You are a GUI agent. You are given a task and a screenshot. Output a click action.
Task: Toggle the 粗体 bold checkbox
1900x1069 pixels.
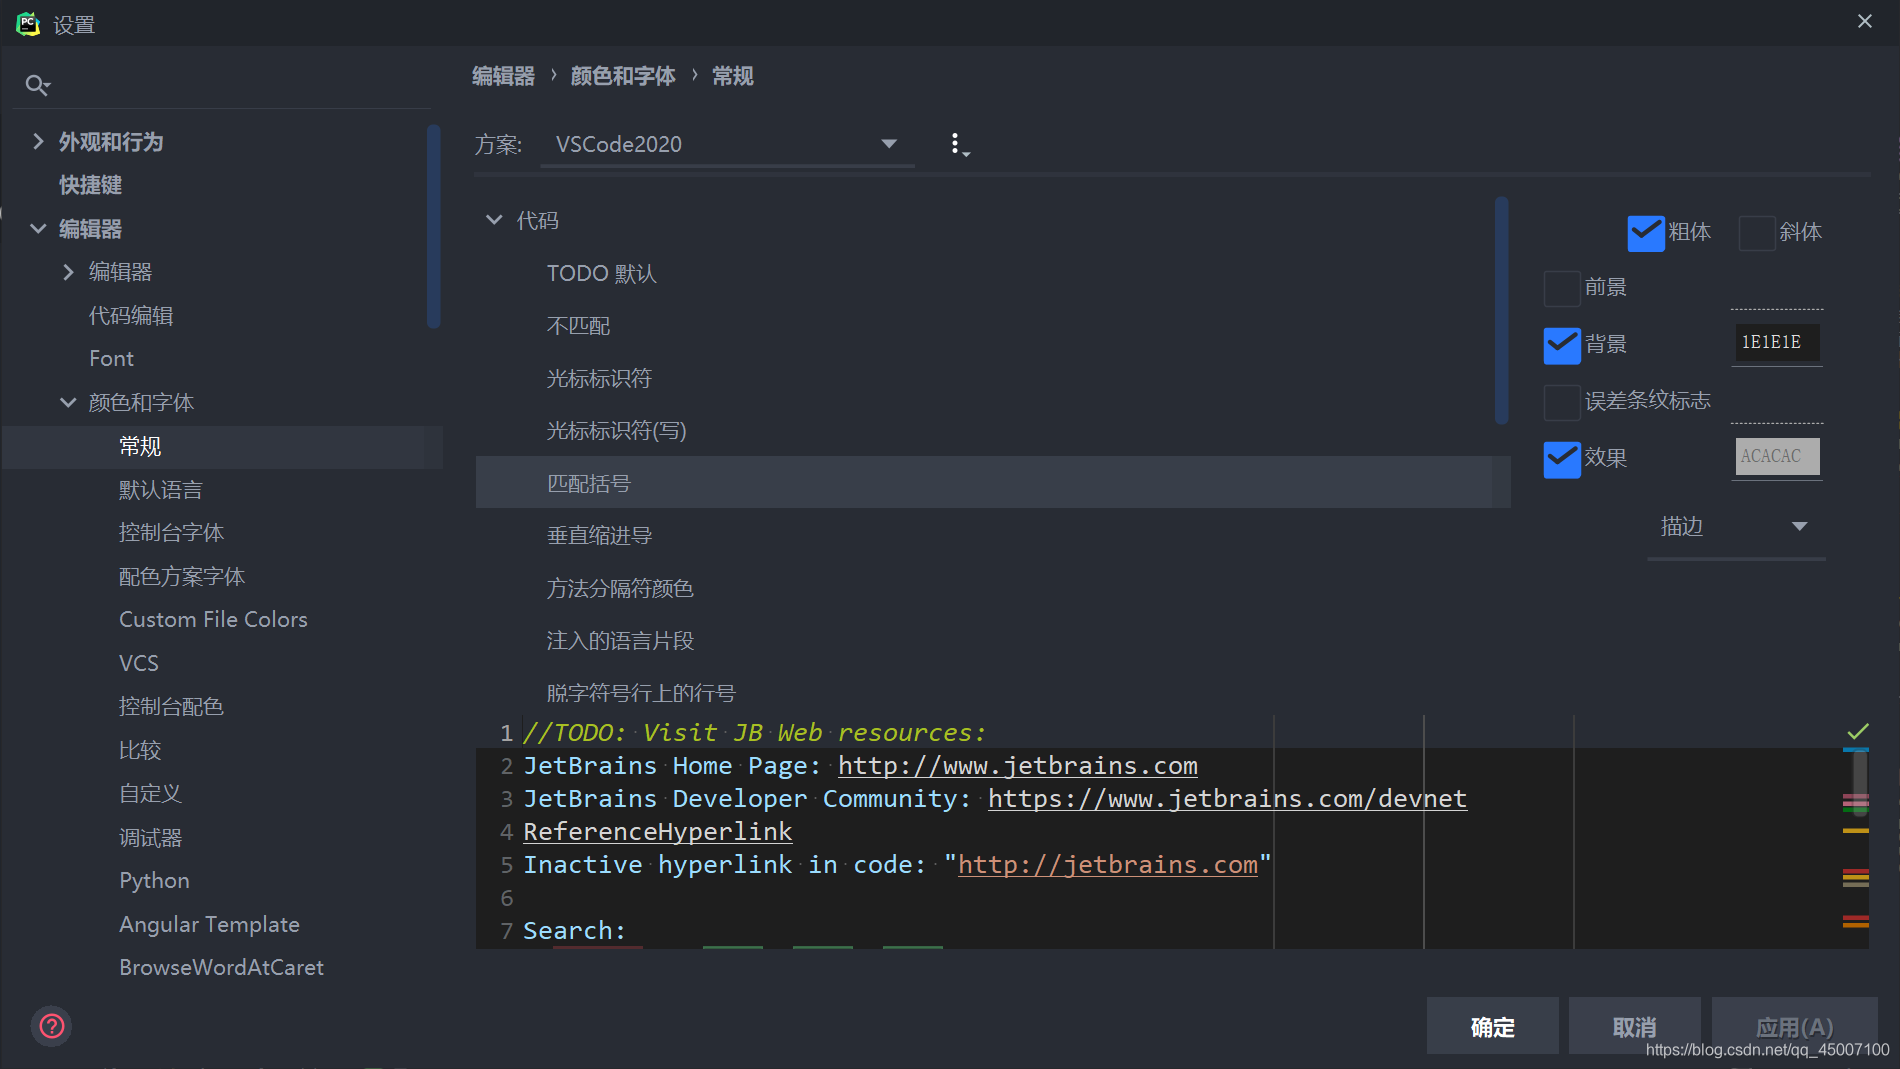click(1646, 233)
